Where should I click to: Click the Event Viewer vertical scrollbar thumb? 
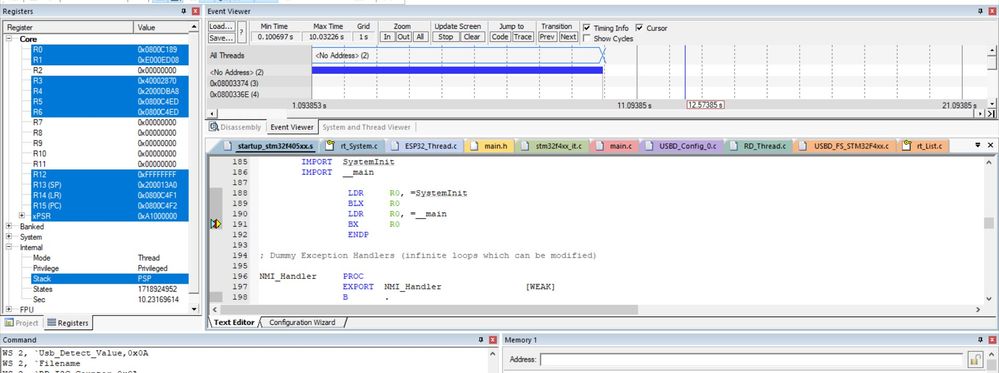pyautogui.click(x=992, y=62)
